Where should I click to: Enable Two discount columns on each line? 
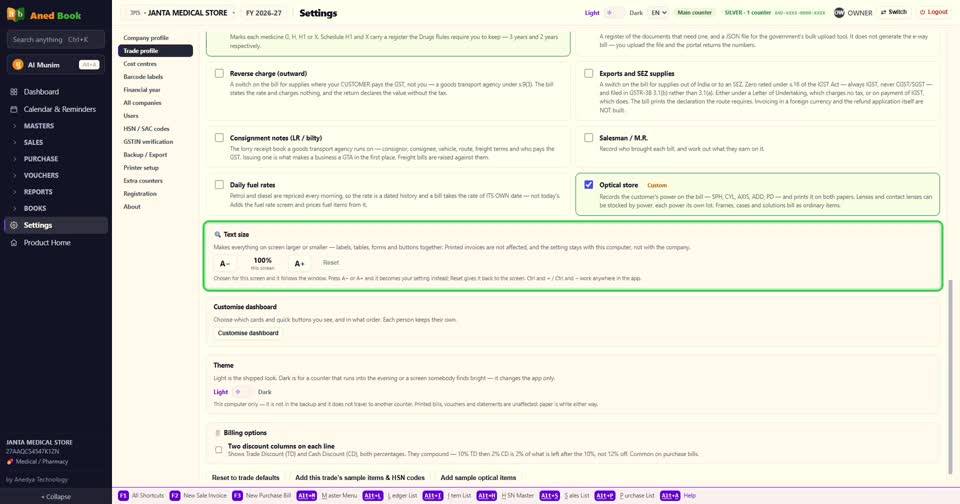coord(219,450)
